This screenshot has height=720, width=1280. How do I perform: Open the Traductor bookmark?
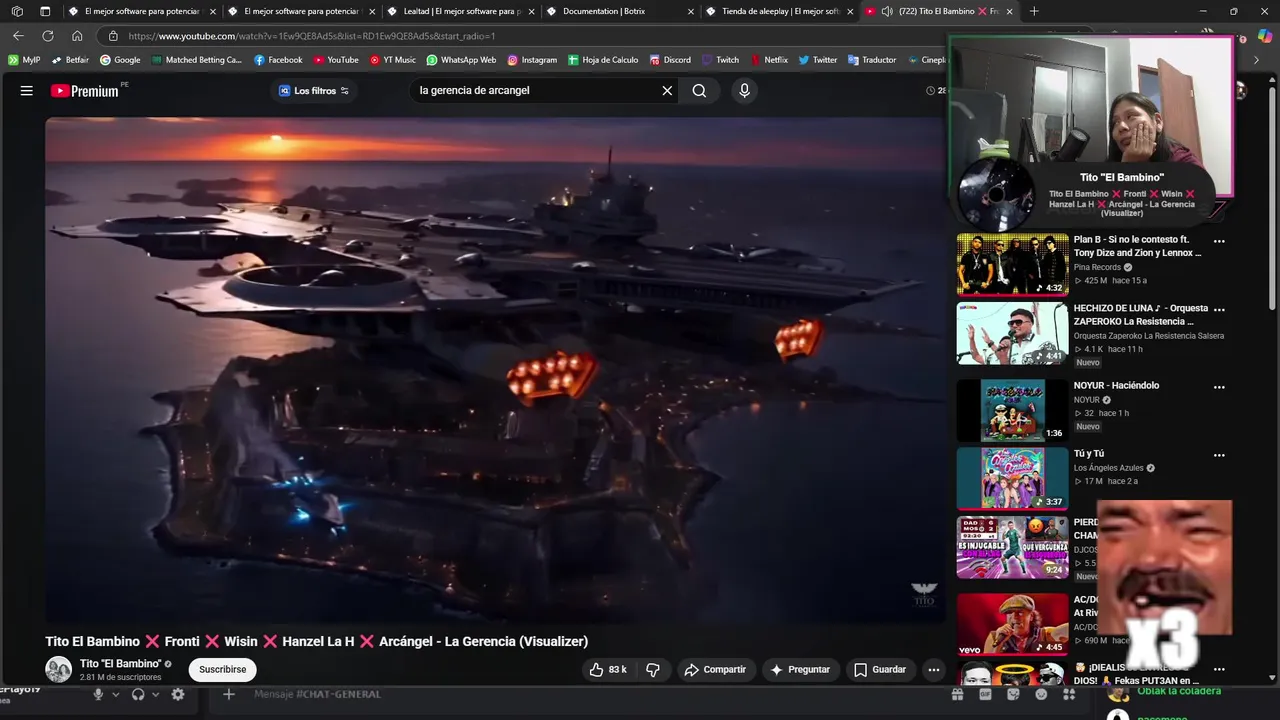[872, 60]
